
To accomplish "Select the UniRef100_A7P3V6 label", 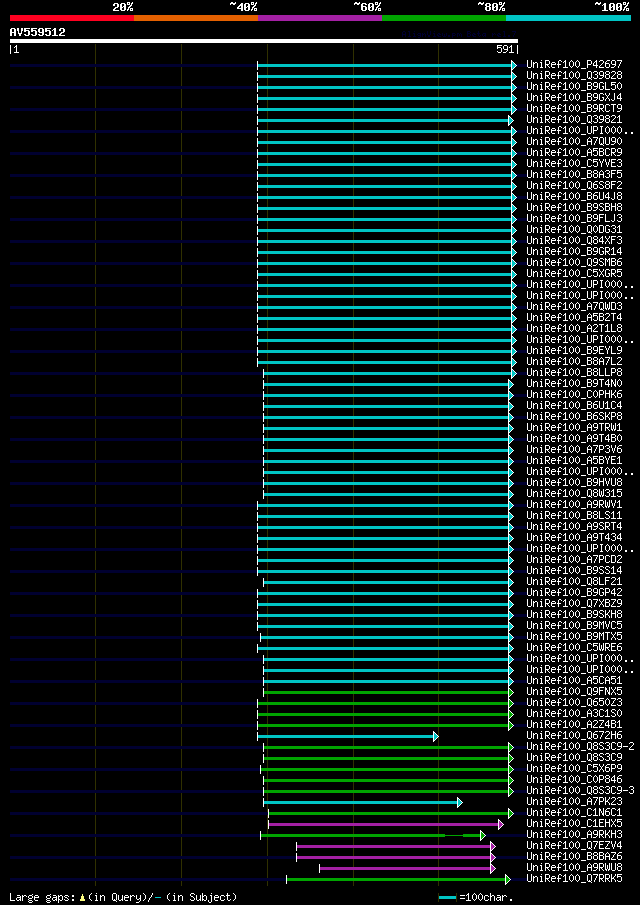I will coord(574,449).
